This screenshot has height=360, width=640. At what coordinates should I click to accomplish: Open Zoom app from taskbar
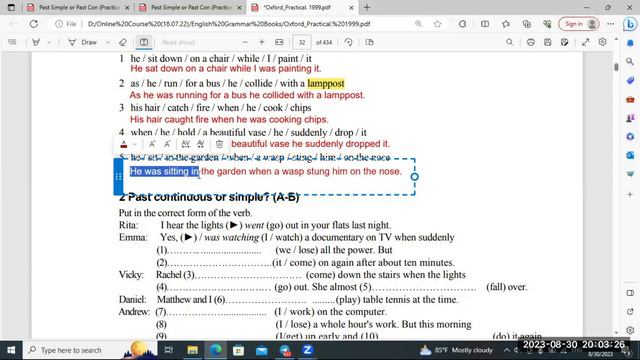[307, 350]
